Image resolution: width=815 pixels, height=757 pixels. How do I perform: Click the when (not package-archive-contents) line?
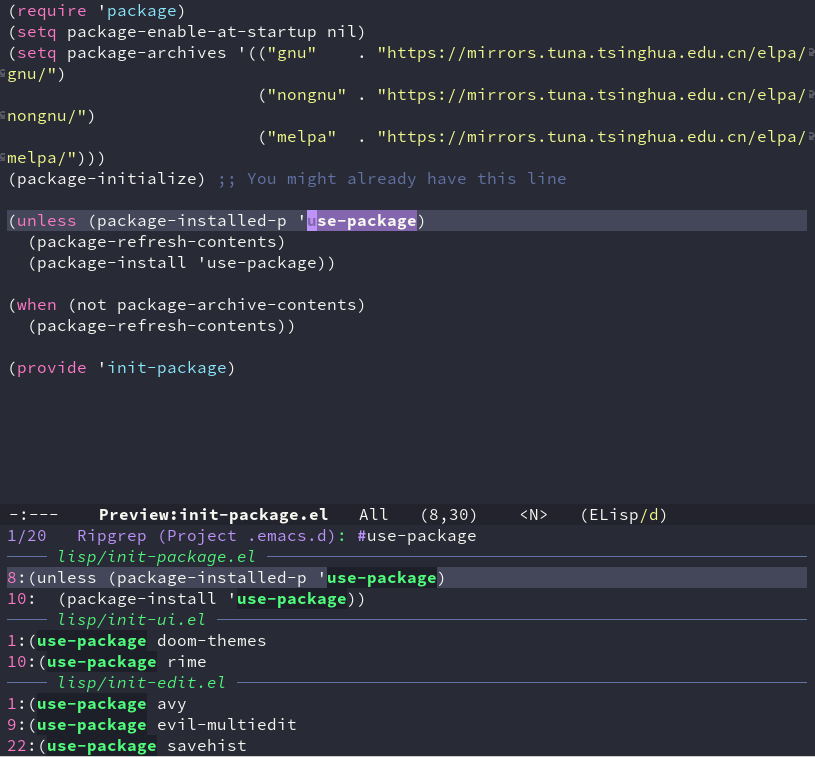point(187,305)
